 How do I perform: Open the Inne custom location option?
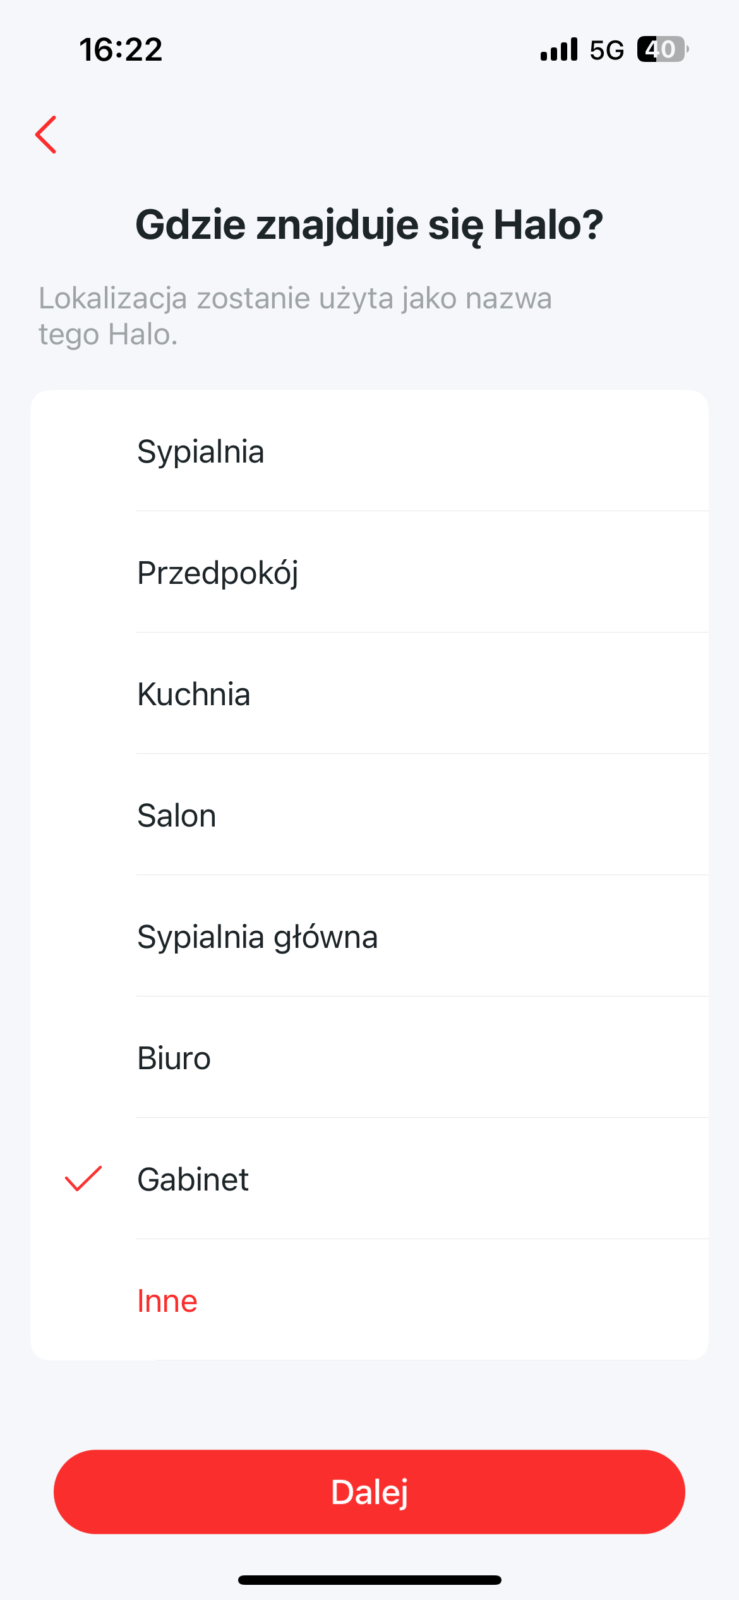coord(167,1301)
